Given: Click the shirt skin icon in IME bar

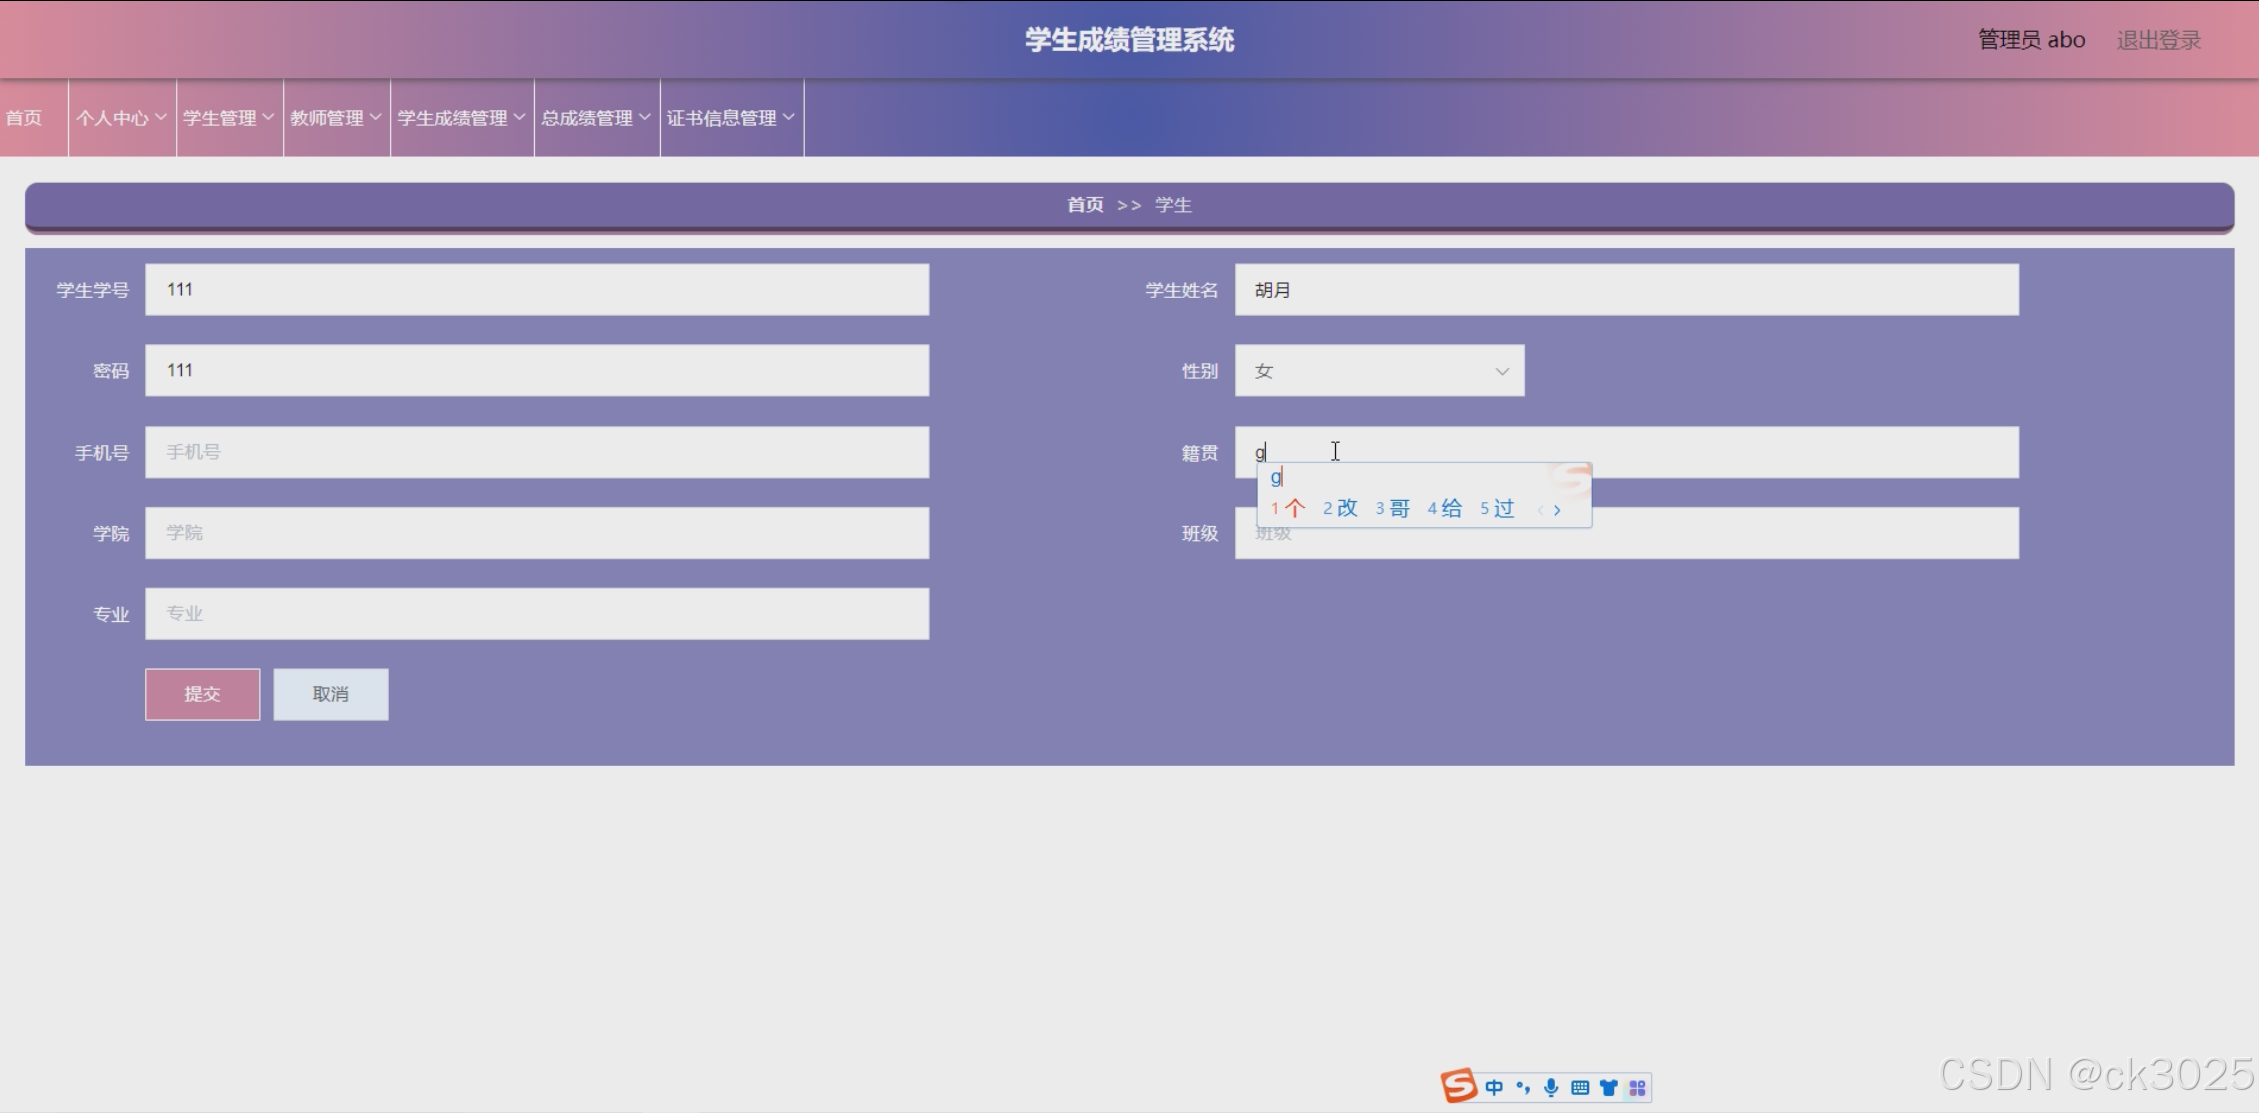Looking at the screenshot, I should click(x=1608, y=1088).
